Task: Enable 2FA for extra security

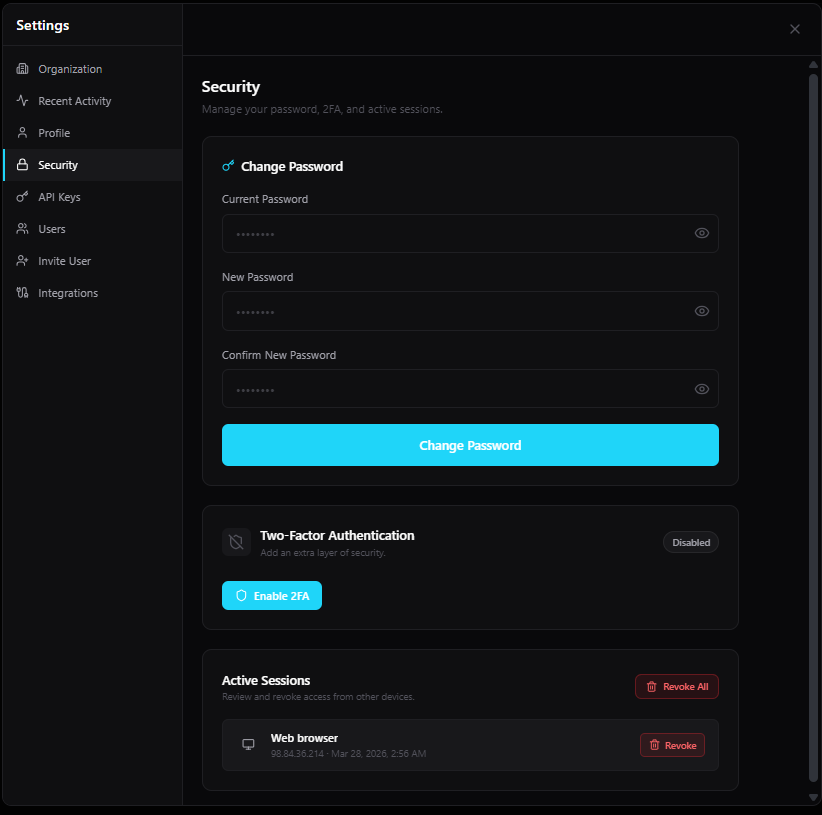Action: pyautogui.click(x=272, y=595)
